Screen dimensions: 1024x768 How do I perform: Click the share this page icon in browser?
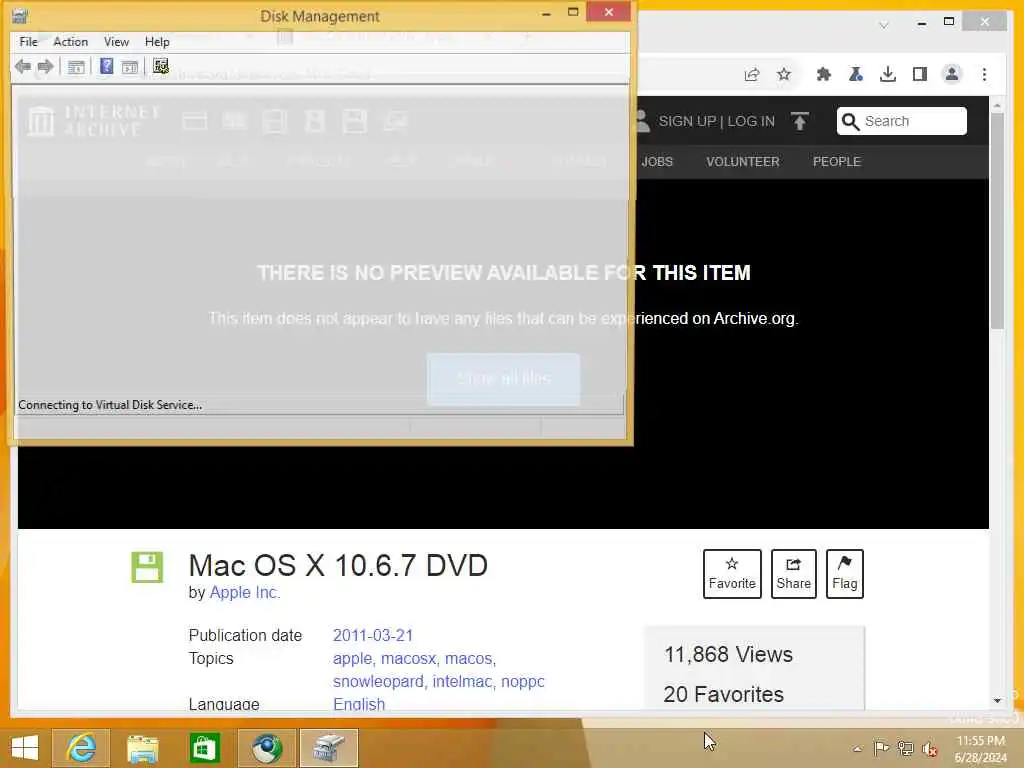tap(752, 74)
